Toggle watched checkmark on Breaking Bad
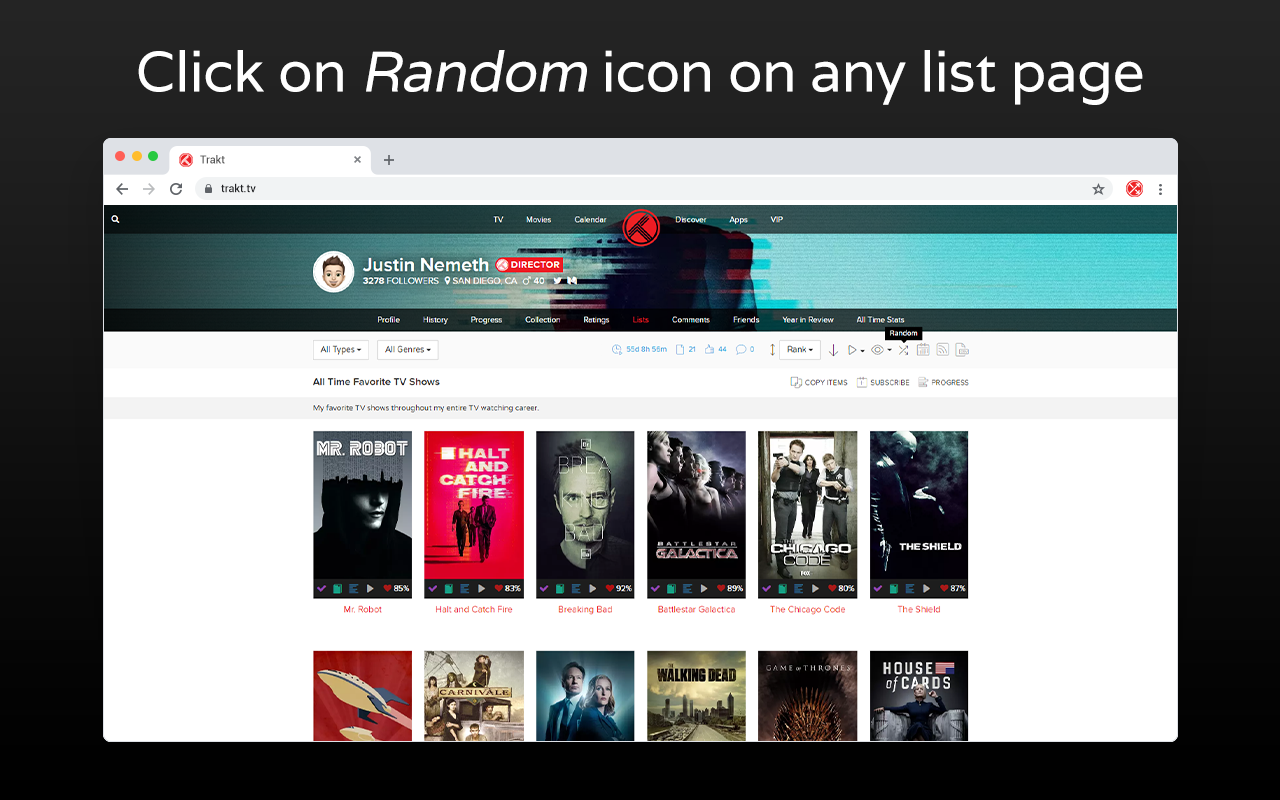 [545, 589]
